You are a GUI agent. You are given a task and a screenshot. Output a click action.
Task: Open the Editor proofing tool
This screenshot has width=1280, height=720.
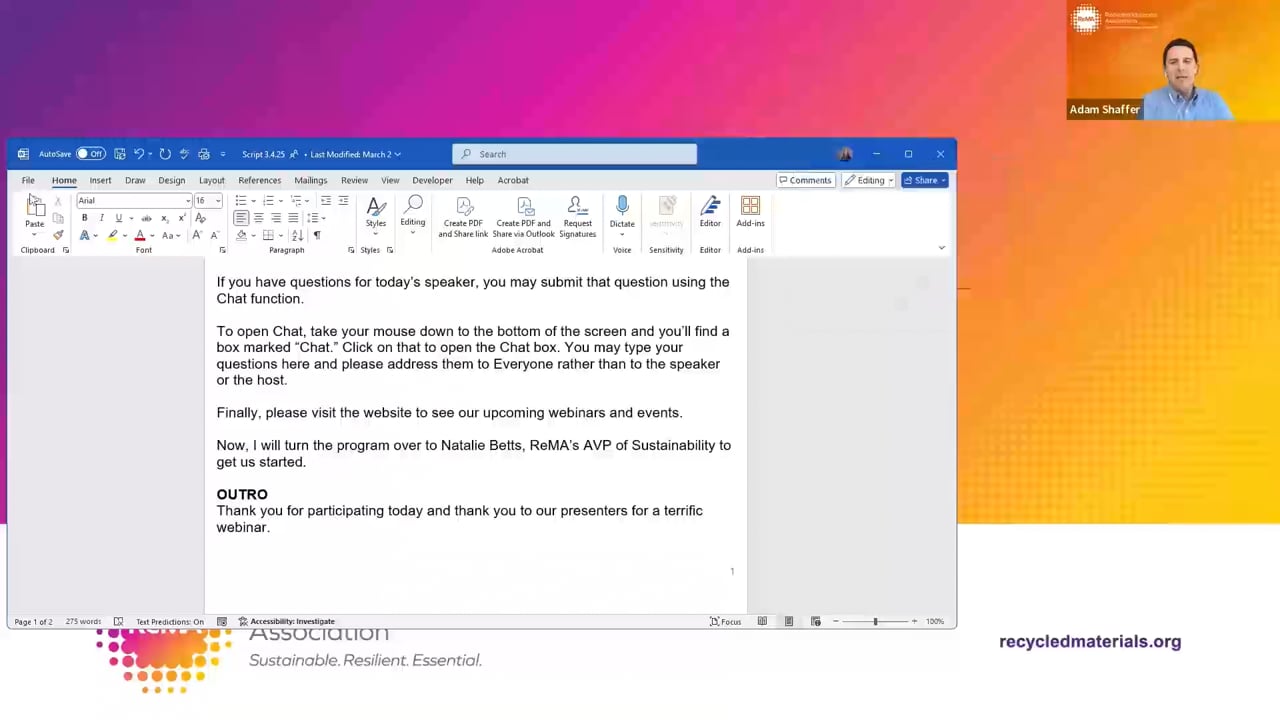point(710,212)
